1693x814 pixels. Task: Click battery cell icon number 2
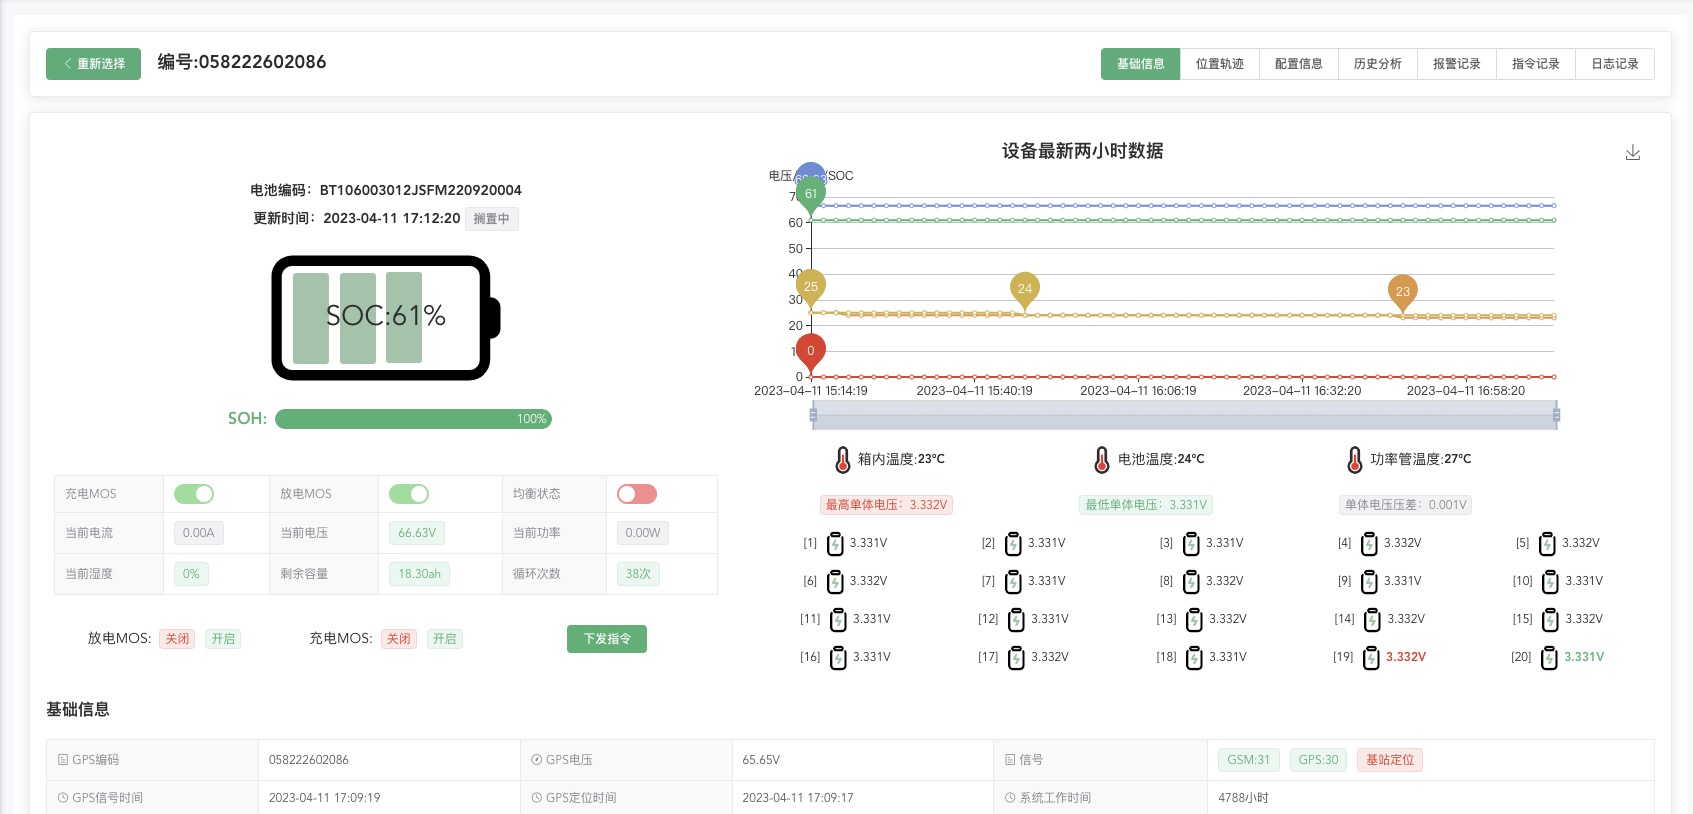[x=1013, y=544]
